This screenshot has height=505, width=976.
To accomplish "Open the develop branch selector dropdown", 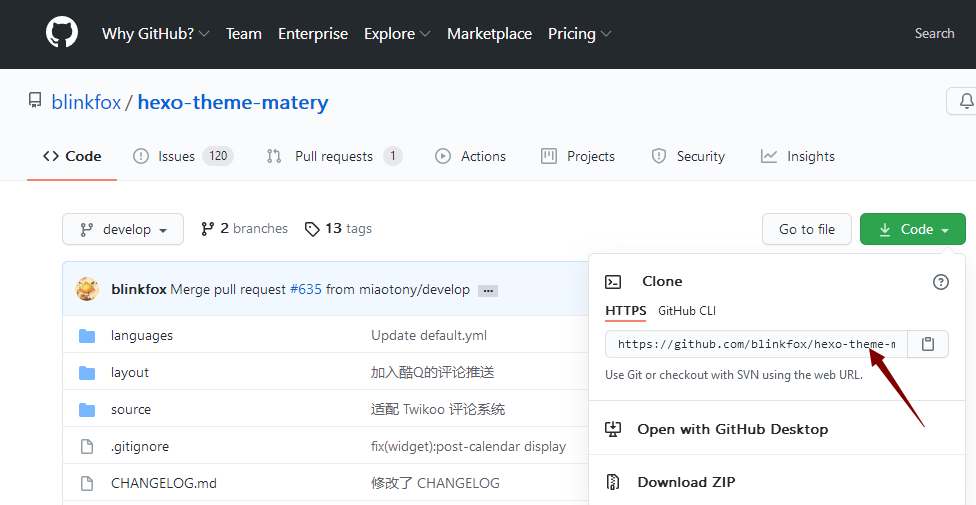I will pos(123,229).
